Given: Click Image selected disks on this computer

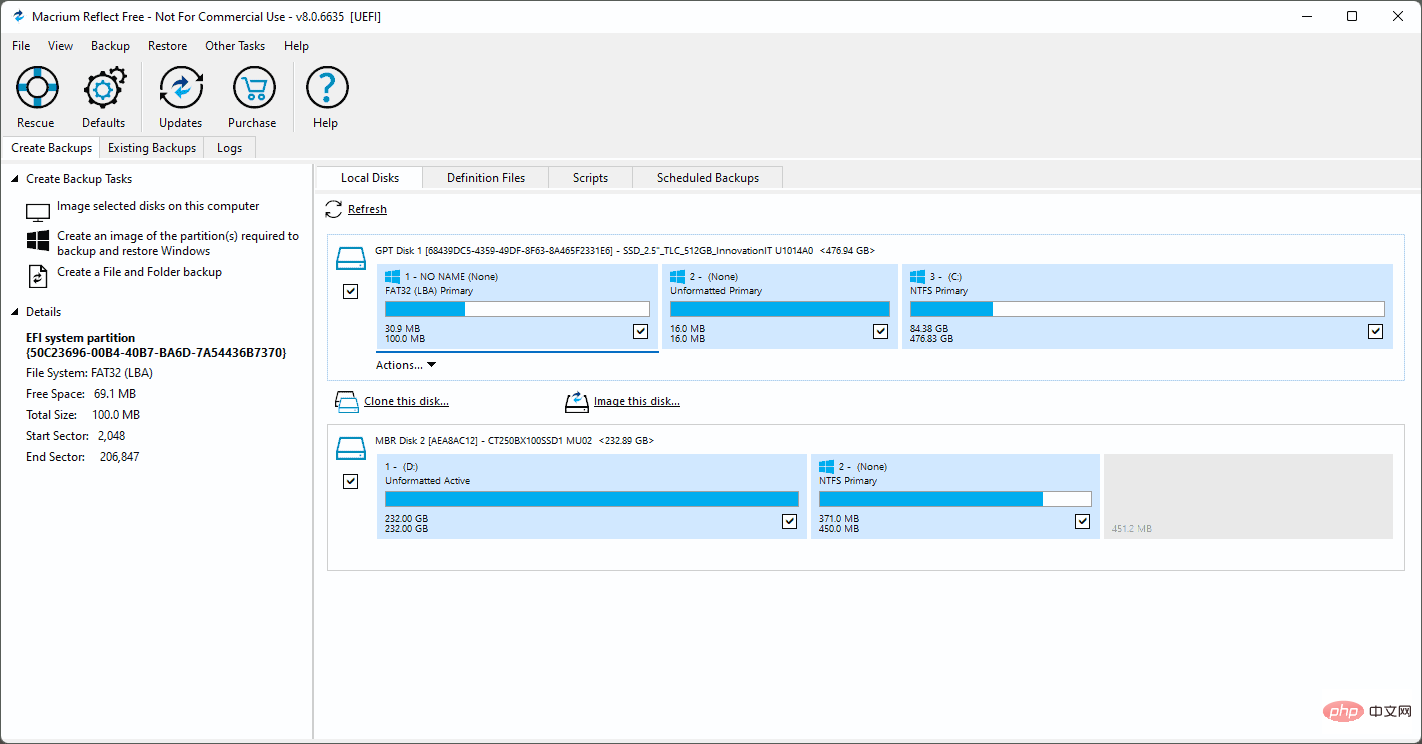Looking at the screenshot, I should click(x=158, y=206).
